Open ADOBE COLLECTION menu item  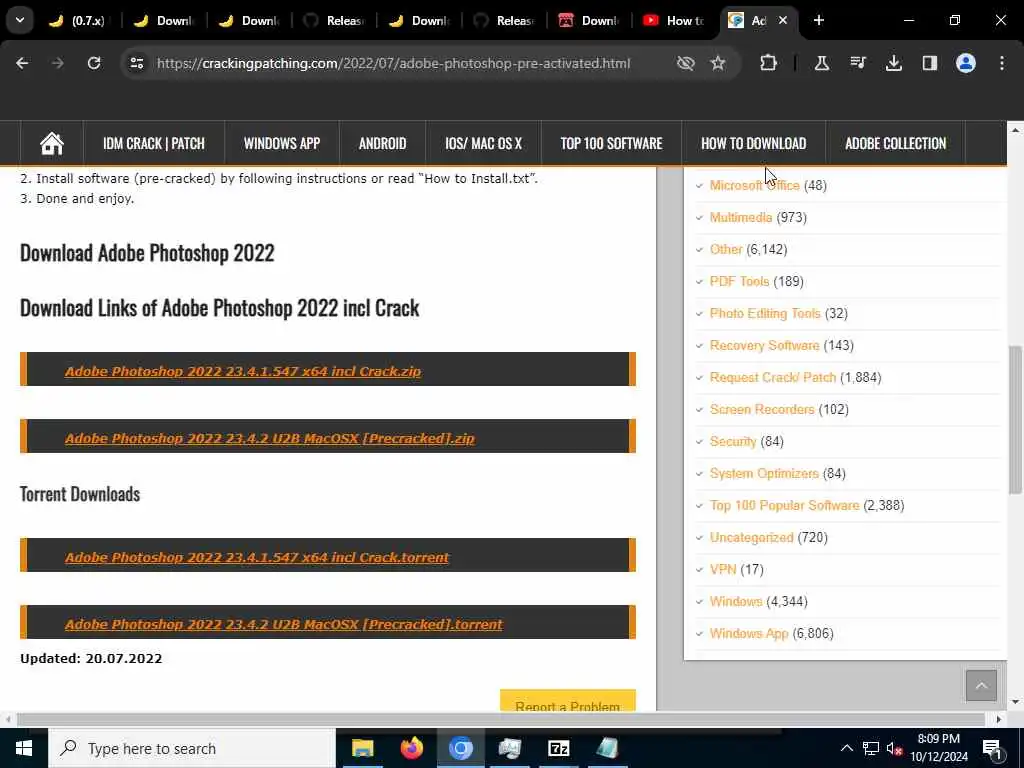point(895,143)
